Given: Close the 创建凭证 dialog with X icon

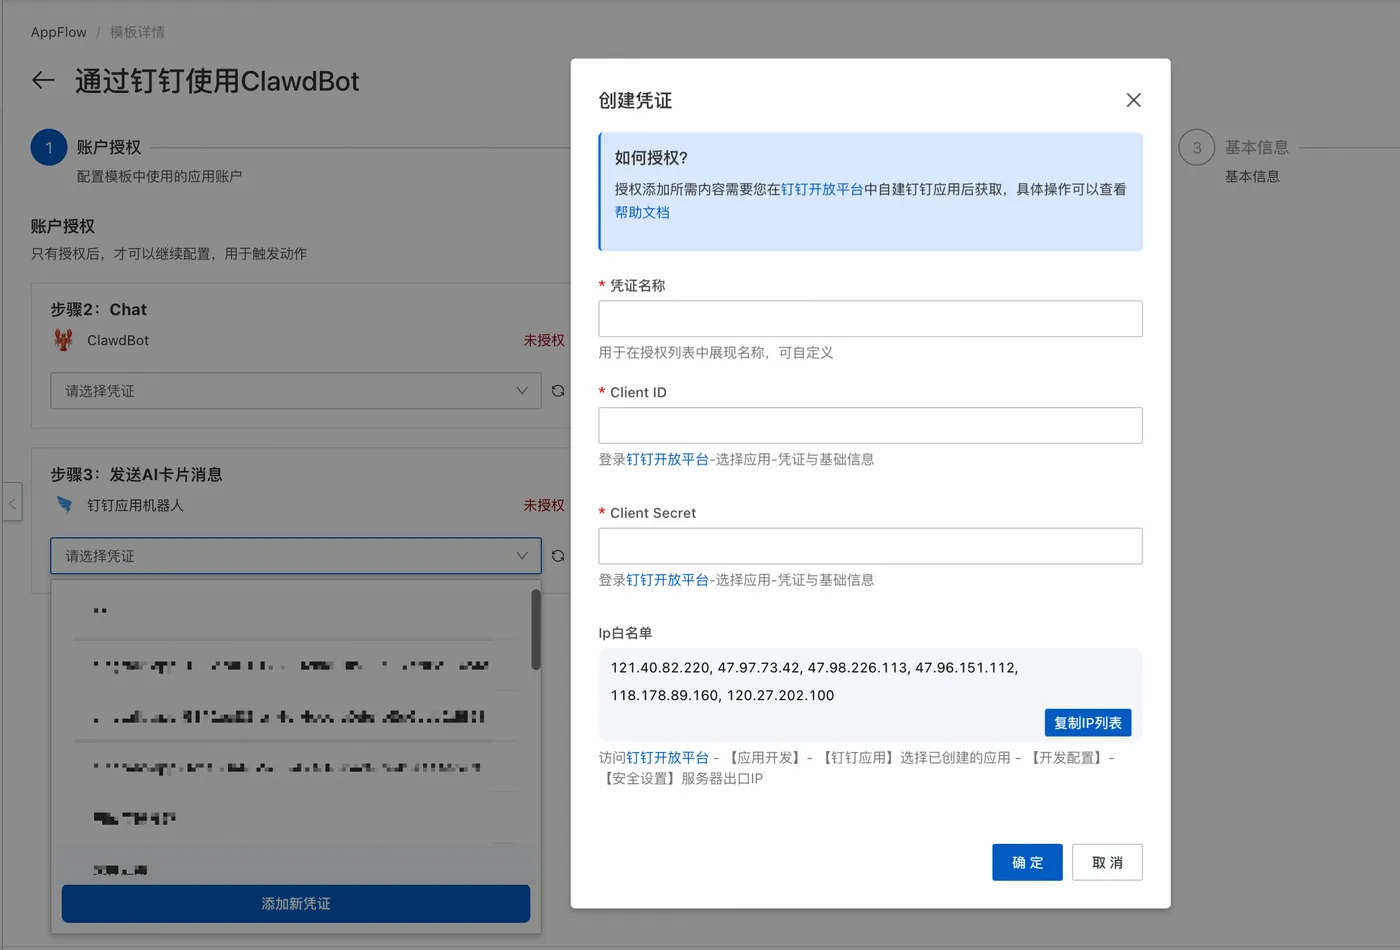Looking at the screenshot, I should [x=1133, y=100].
